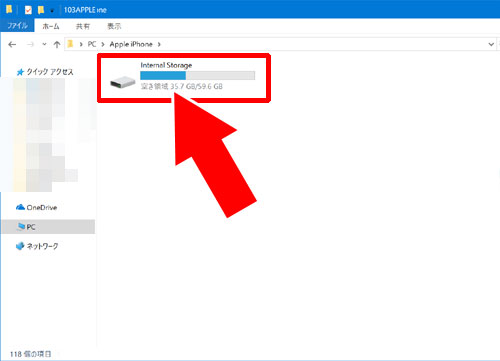Switch to the 表示 ribbon tab
Viewport: 500px width, 361px height.
tap(114, 26)
